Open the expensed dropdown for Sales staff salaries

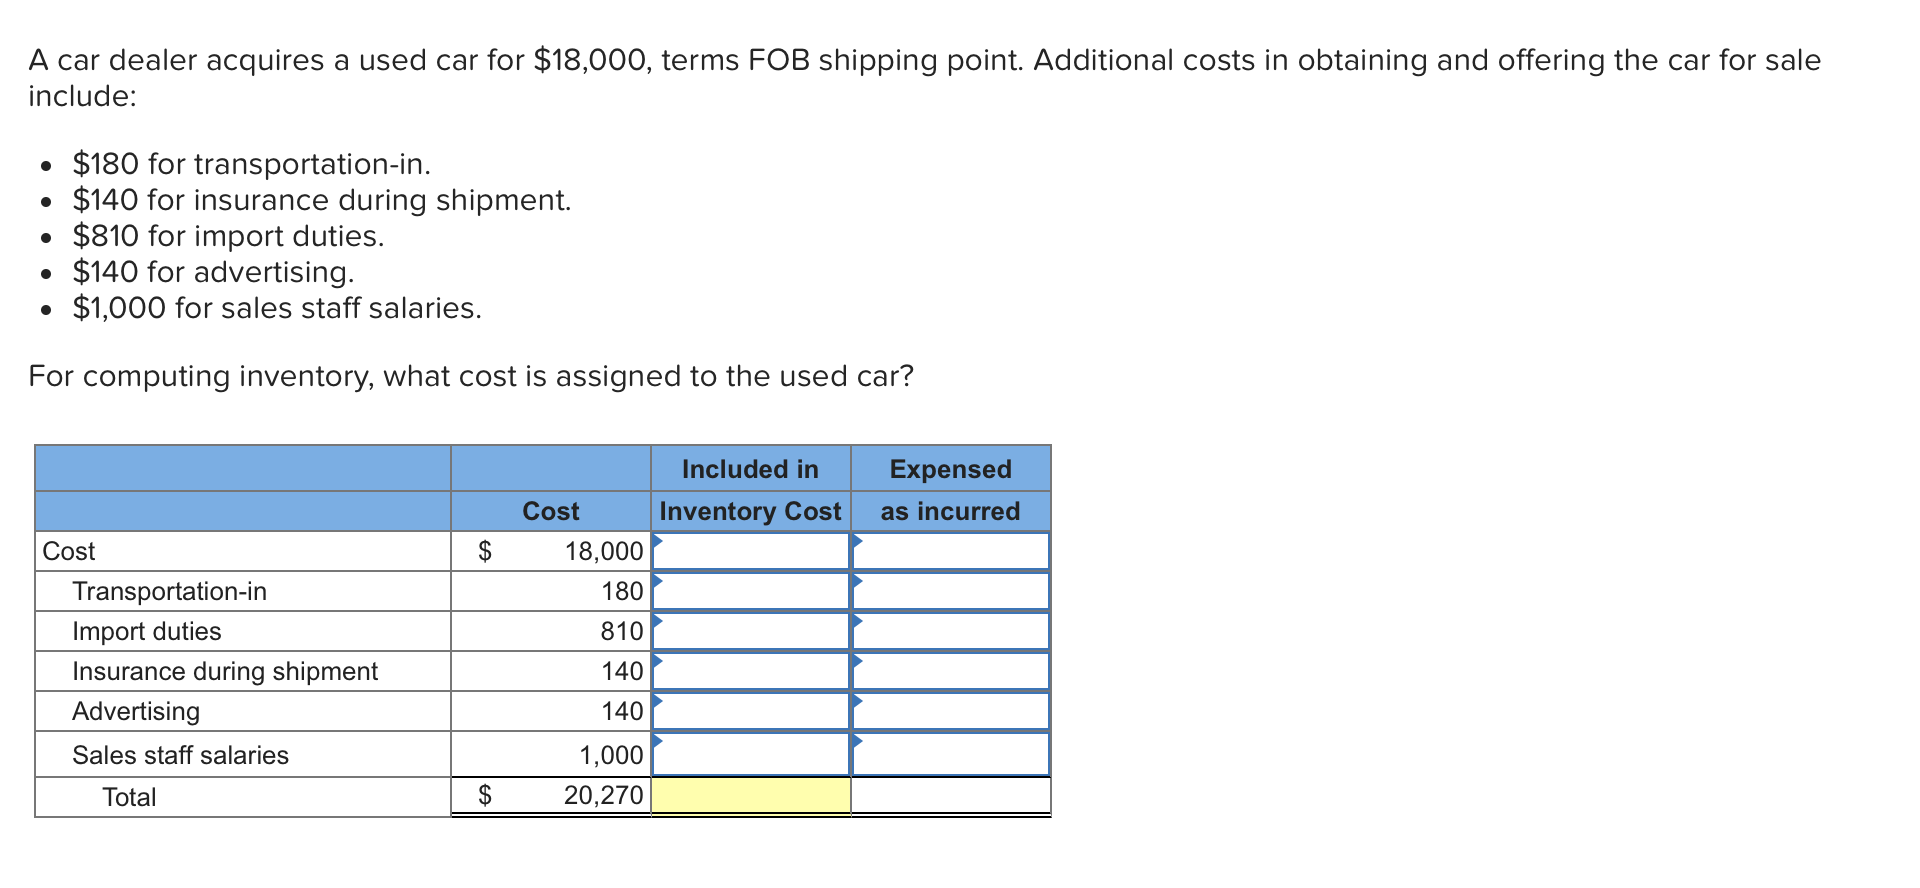[x=950, y=754]
